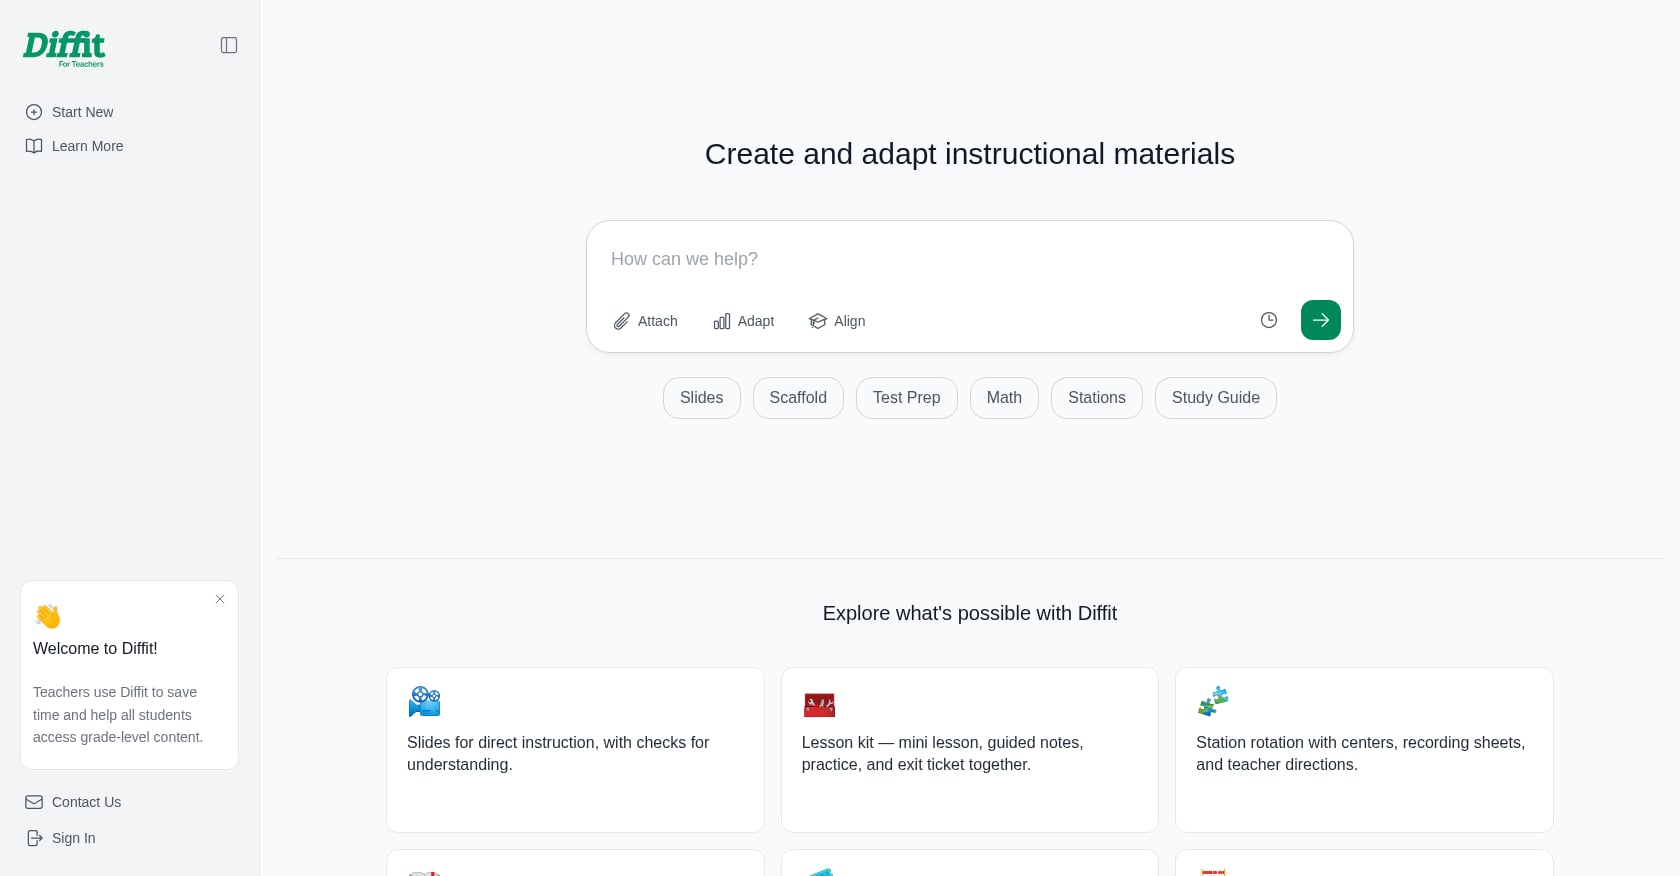Click the Adapt bar chart icon
The image size is (1680, 876).
point(721,321)
